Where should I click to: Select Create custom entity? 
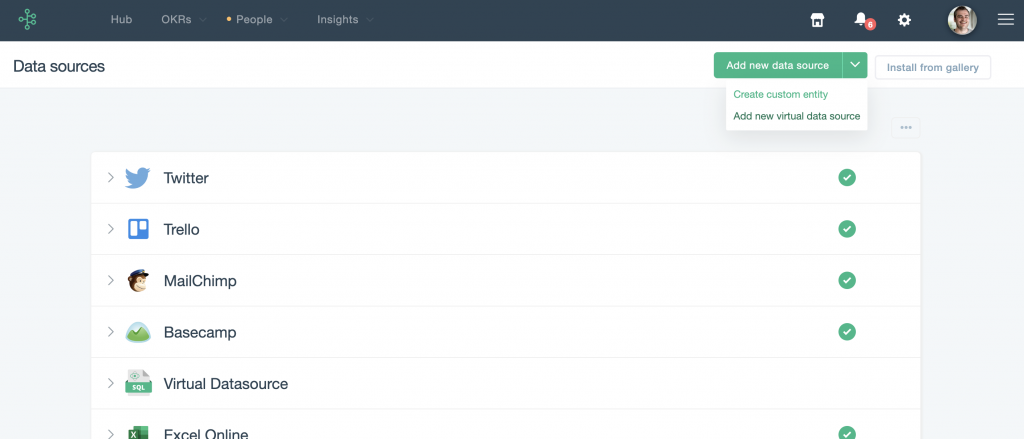780,94
